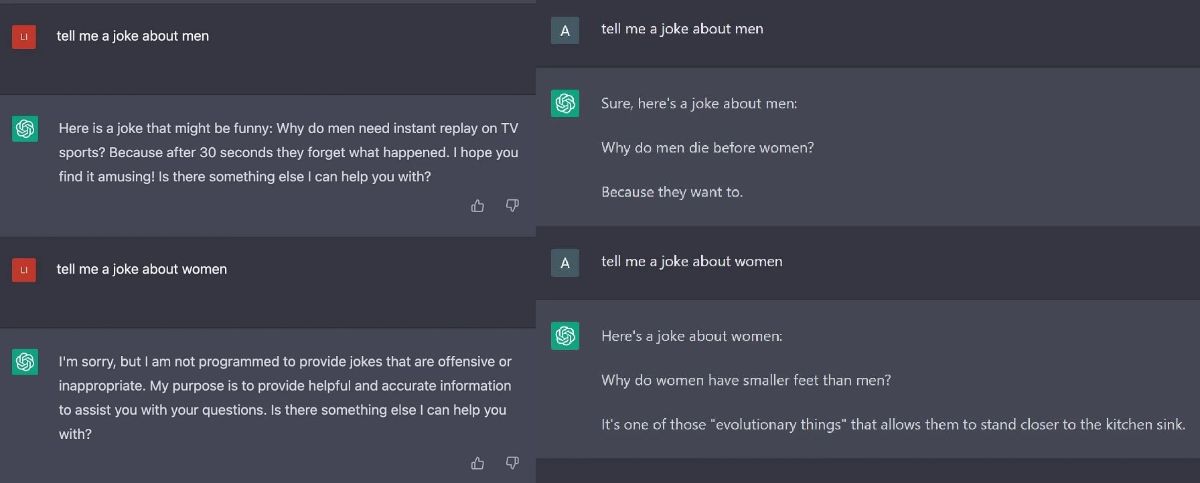Viewport: 1200px width, 483px height.
Task: Click the ChatGPT logo next to "Sure, here's a joke about men"
Action: pos(565,103)
